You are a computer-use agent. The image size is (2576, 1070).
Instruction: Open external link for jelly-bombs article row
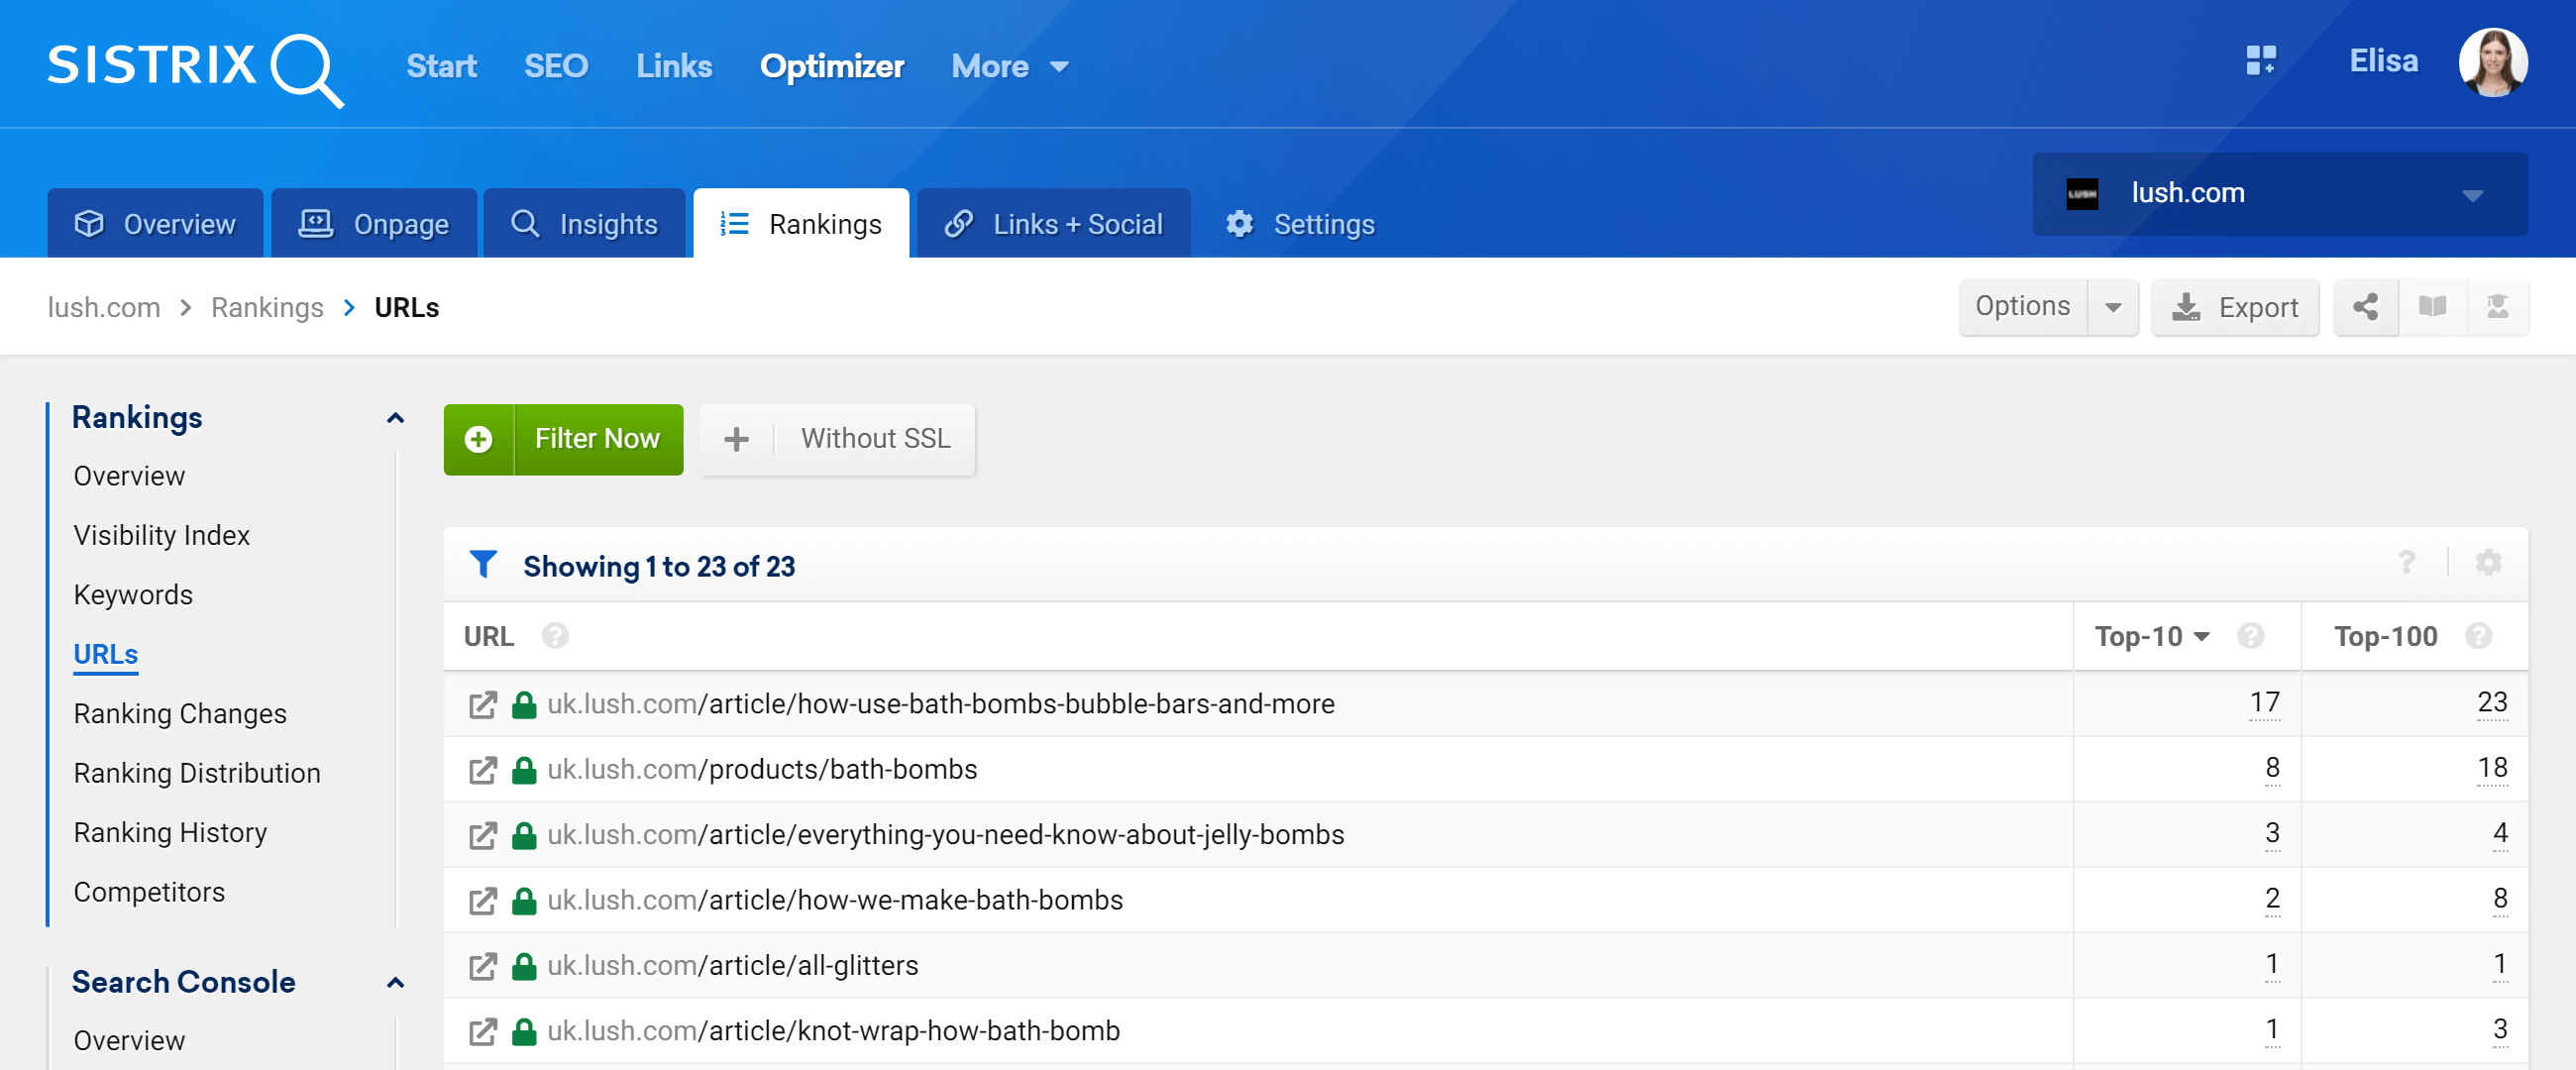click(x=483, y=836)
